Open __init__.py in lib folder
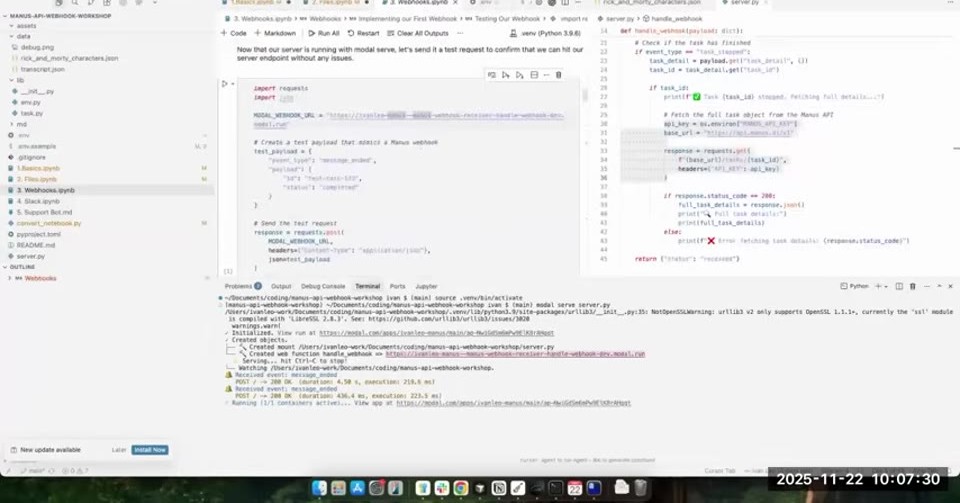 (37, 91)
